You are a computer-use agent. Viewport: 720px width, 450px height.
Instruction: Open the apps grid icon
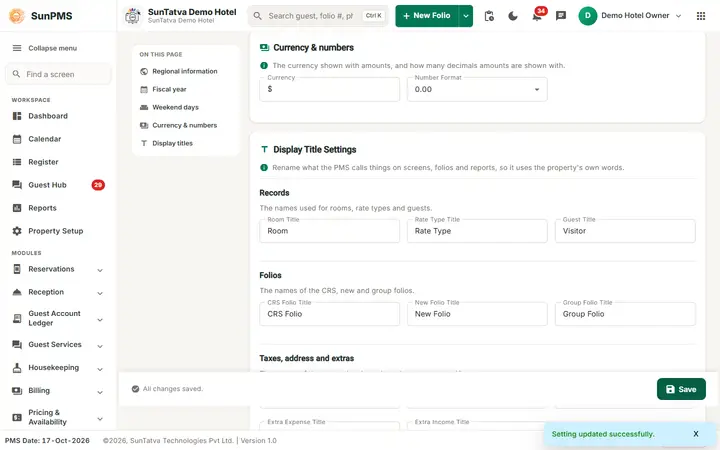click(x=701, y=16)
